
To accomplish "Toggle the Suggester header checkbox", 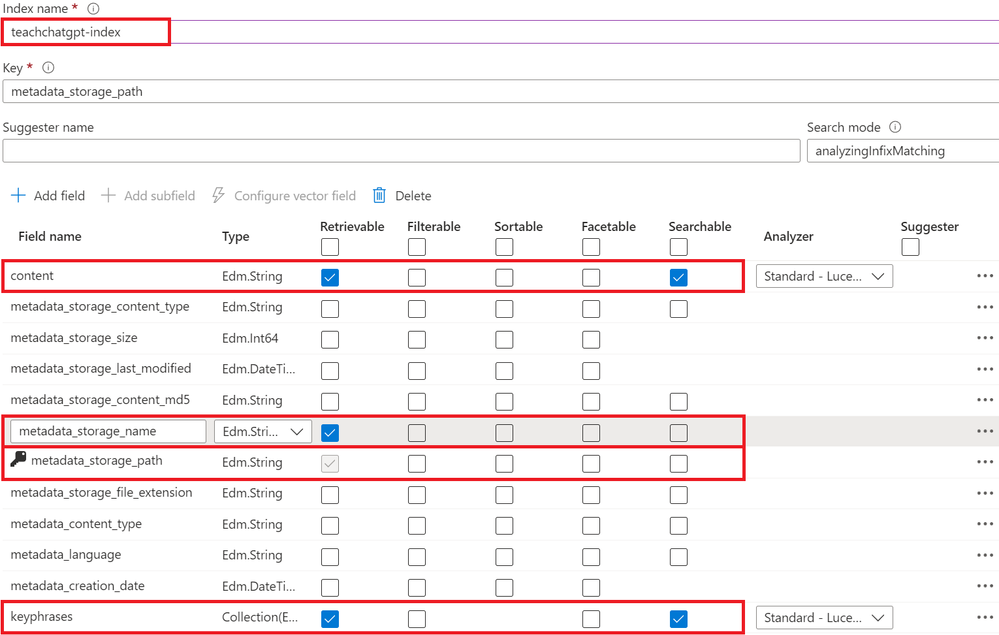I will tap(909, 247).
